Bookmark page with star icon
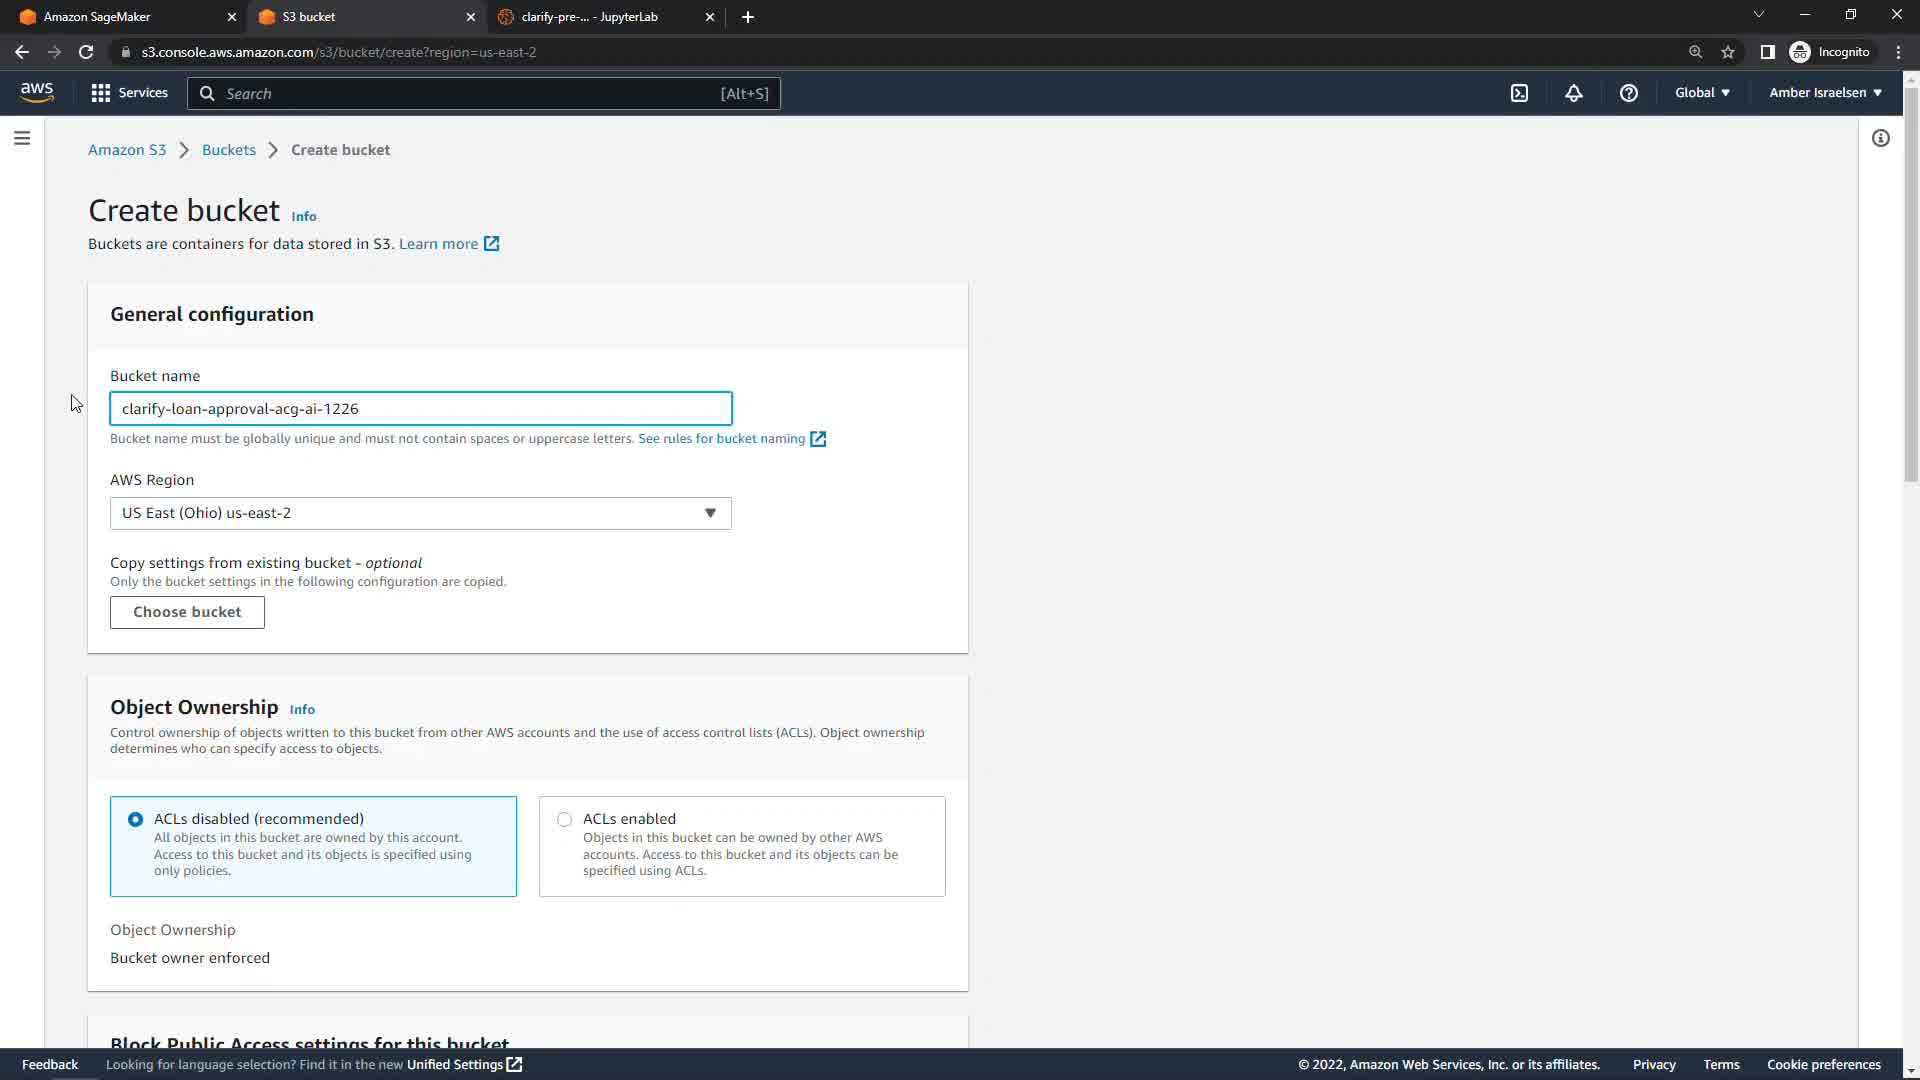1920x1080 pixels. (x=1728, y=52)
